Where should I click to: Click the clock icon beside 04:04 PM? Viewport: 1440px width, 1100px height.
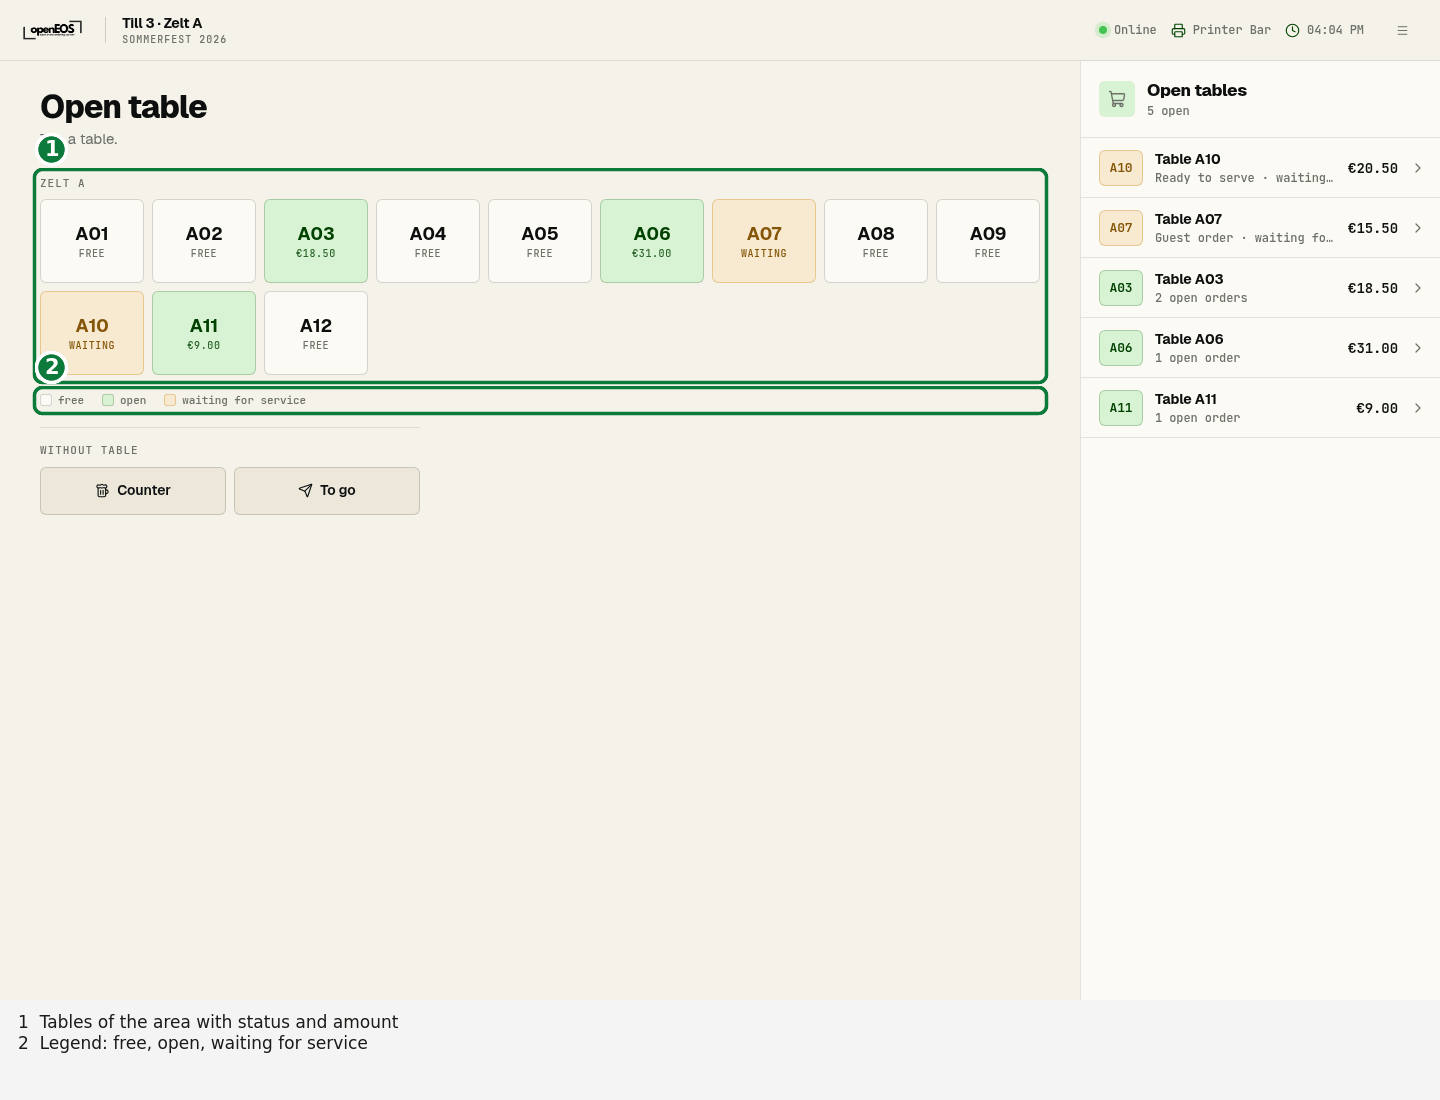pos(1292,30)
